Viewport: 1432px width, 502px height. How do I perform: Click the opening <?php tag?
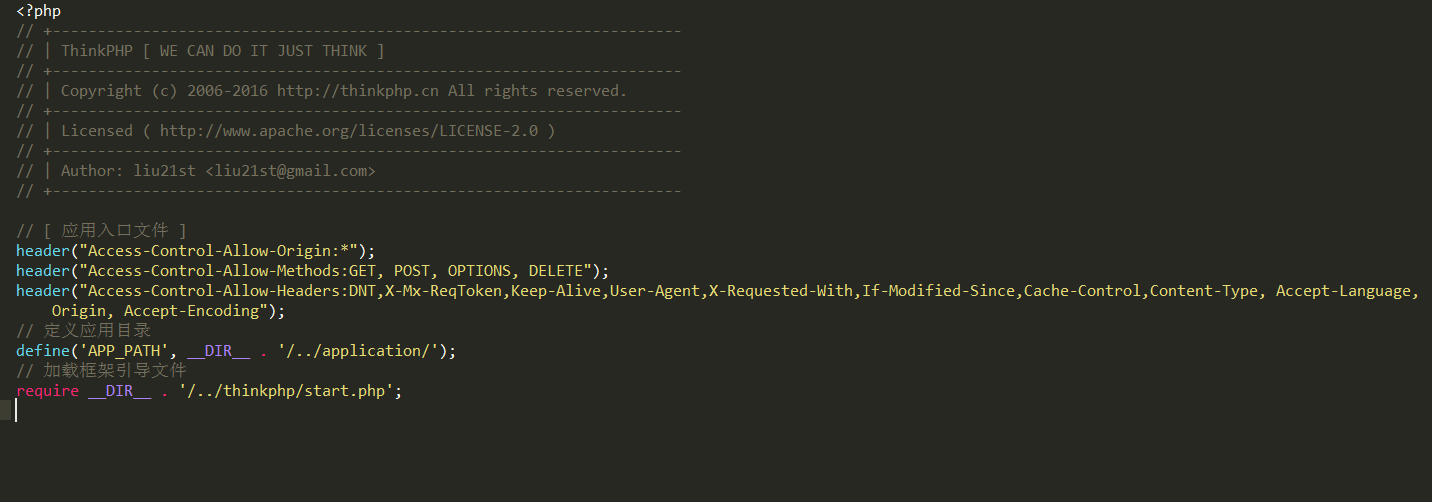[38, 11]
